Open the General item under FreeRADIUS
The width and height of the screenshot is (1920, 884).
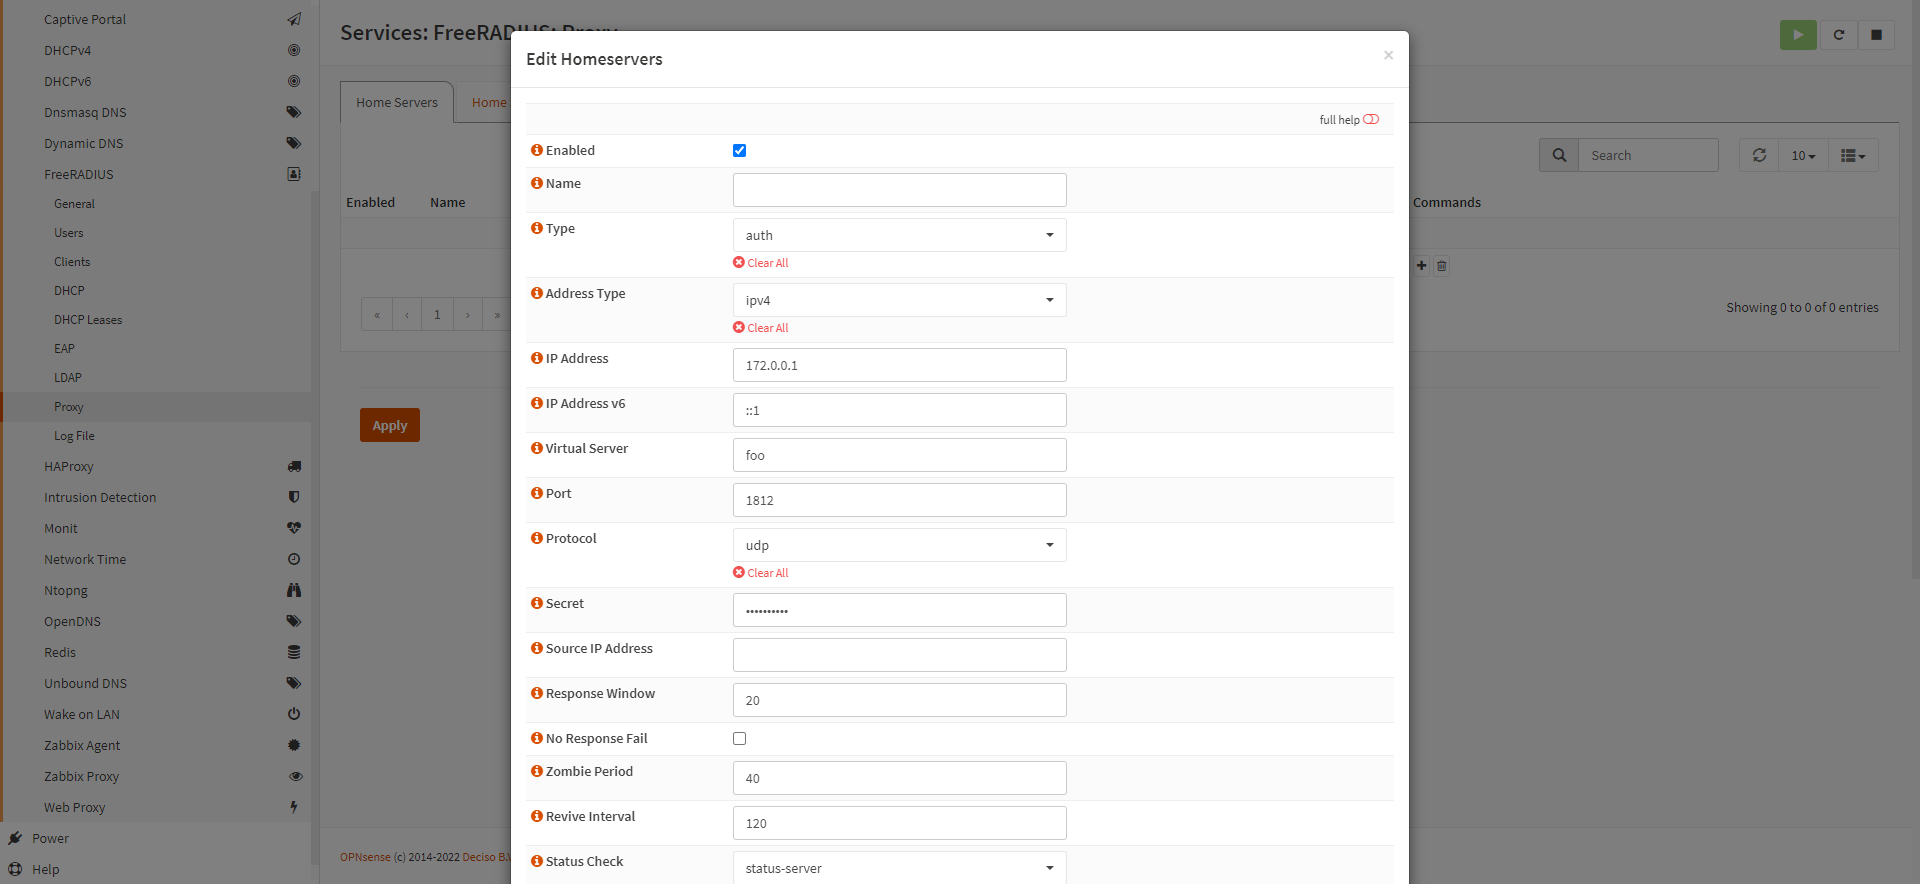74,203
